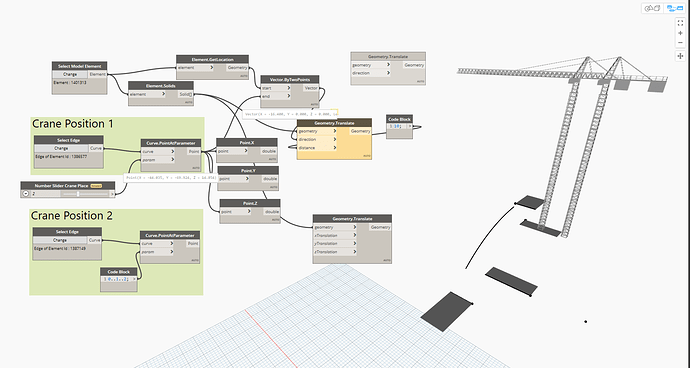Click the Code Block 0..1..2 text
This screenshot has height=368, width=690.
pyautogui.click(x=118, y=279)
